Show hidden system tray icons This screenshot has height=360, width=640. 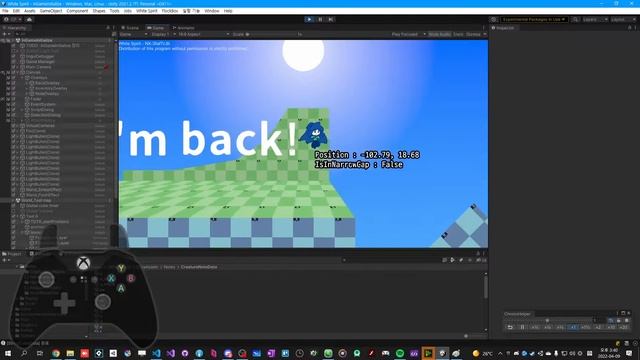pyautogui.click(x=500, y=353)
